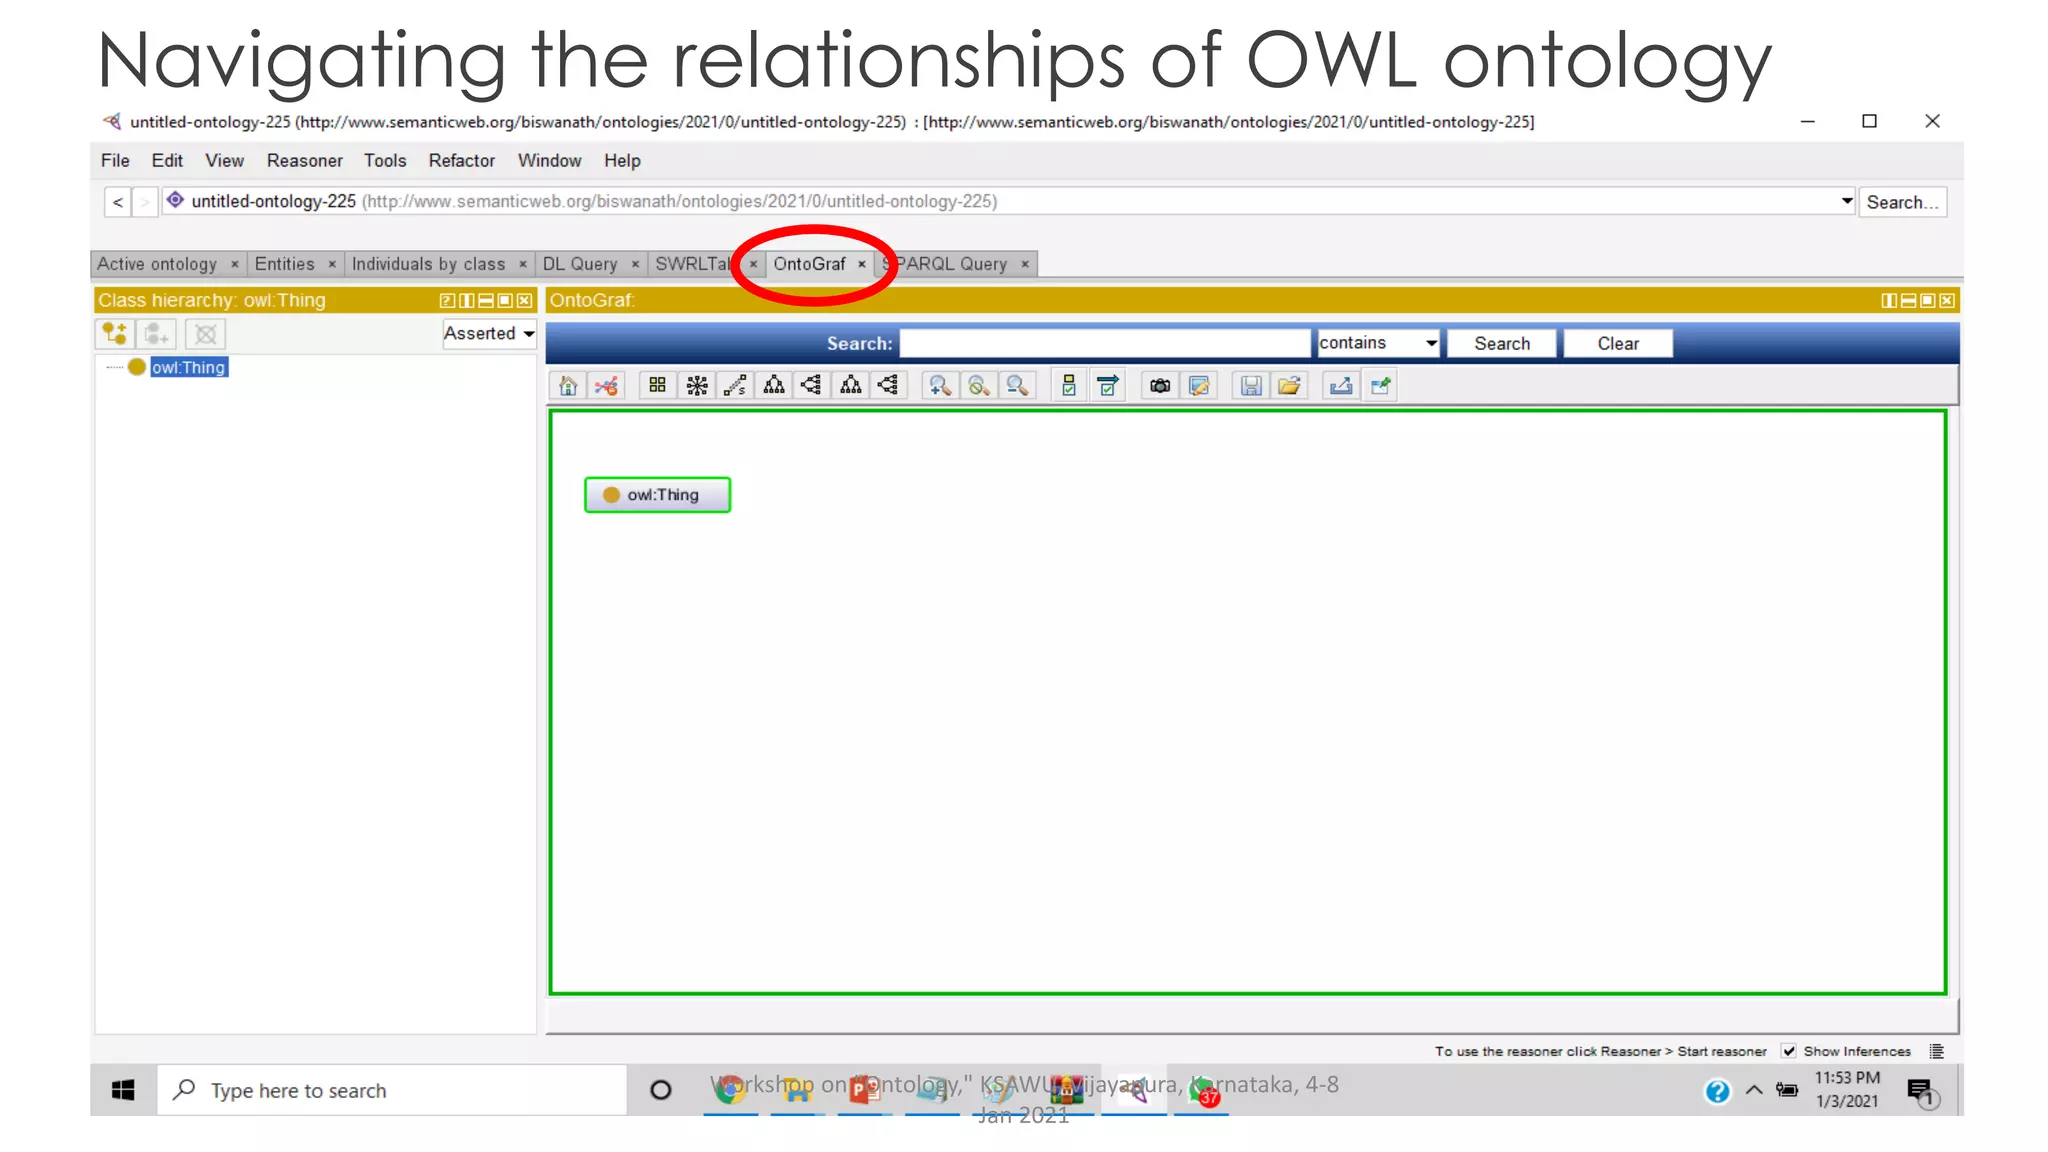The width and height of the screenshot is (2048, 1152).
Task: Click the OntoGraf search text field
Action: [x=1105, y=343]
